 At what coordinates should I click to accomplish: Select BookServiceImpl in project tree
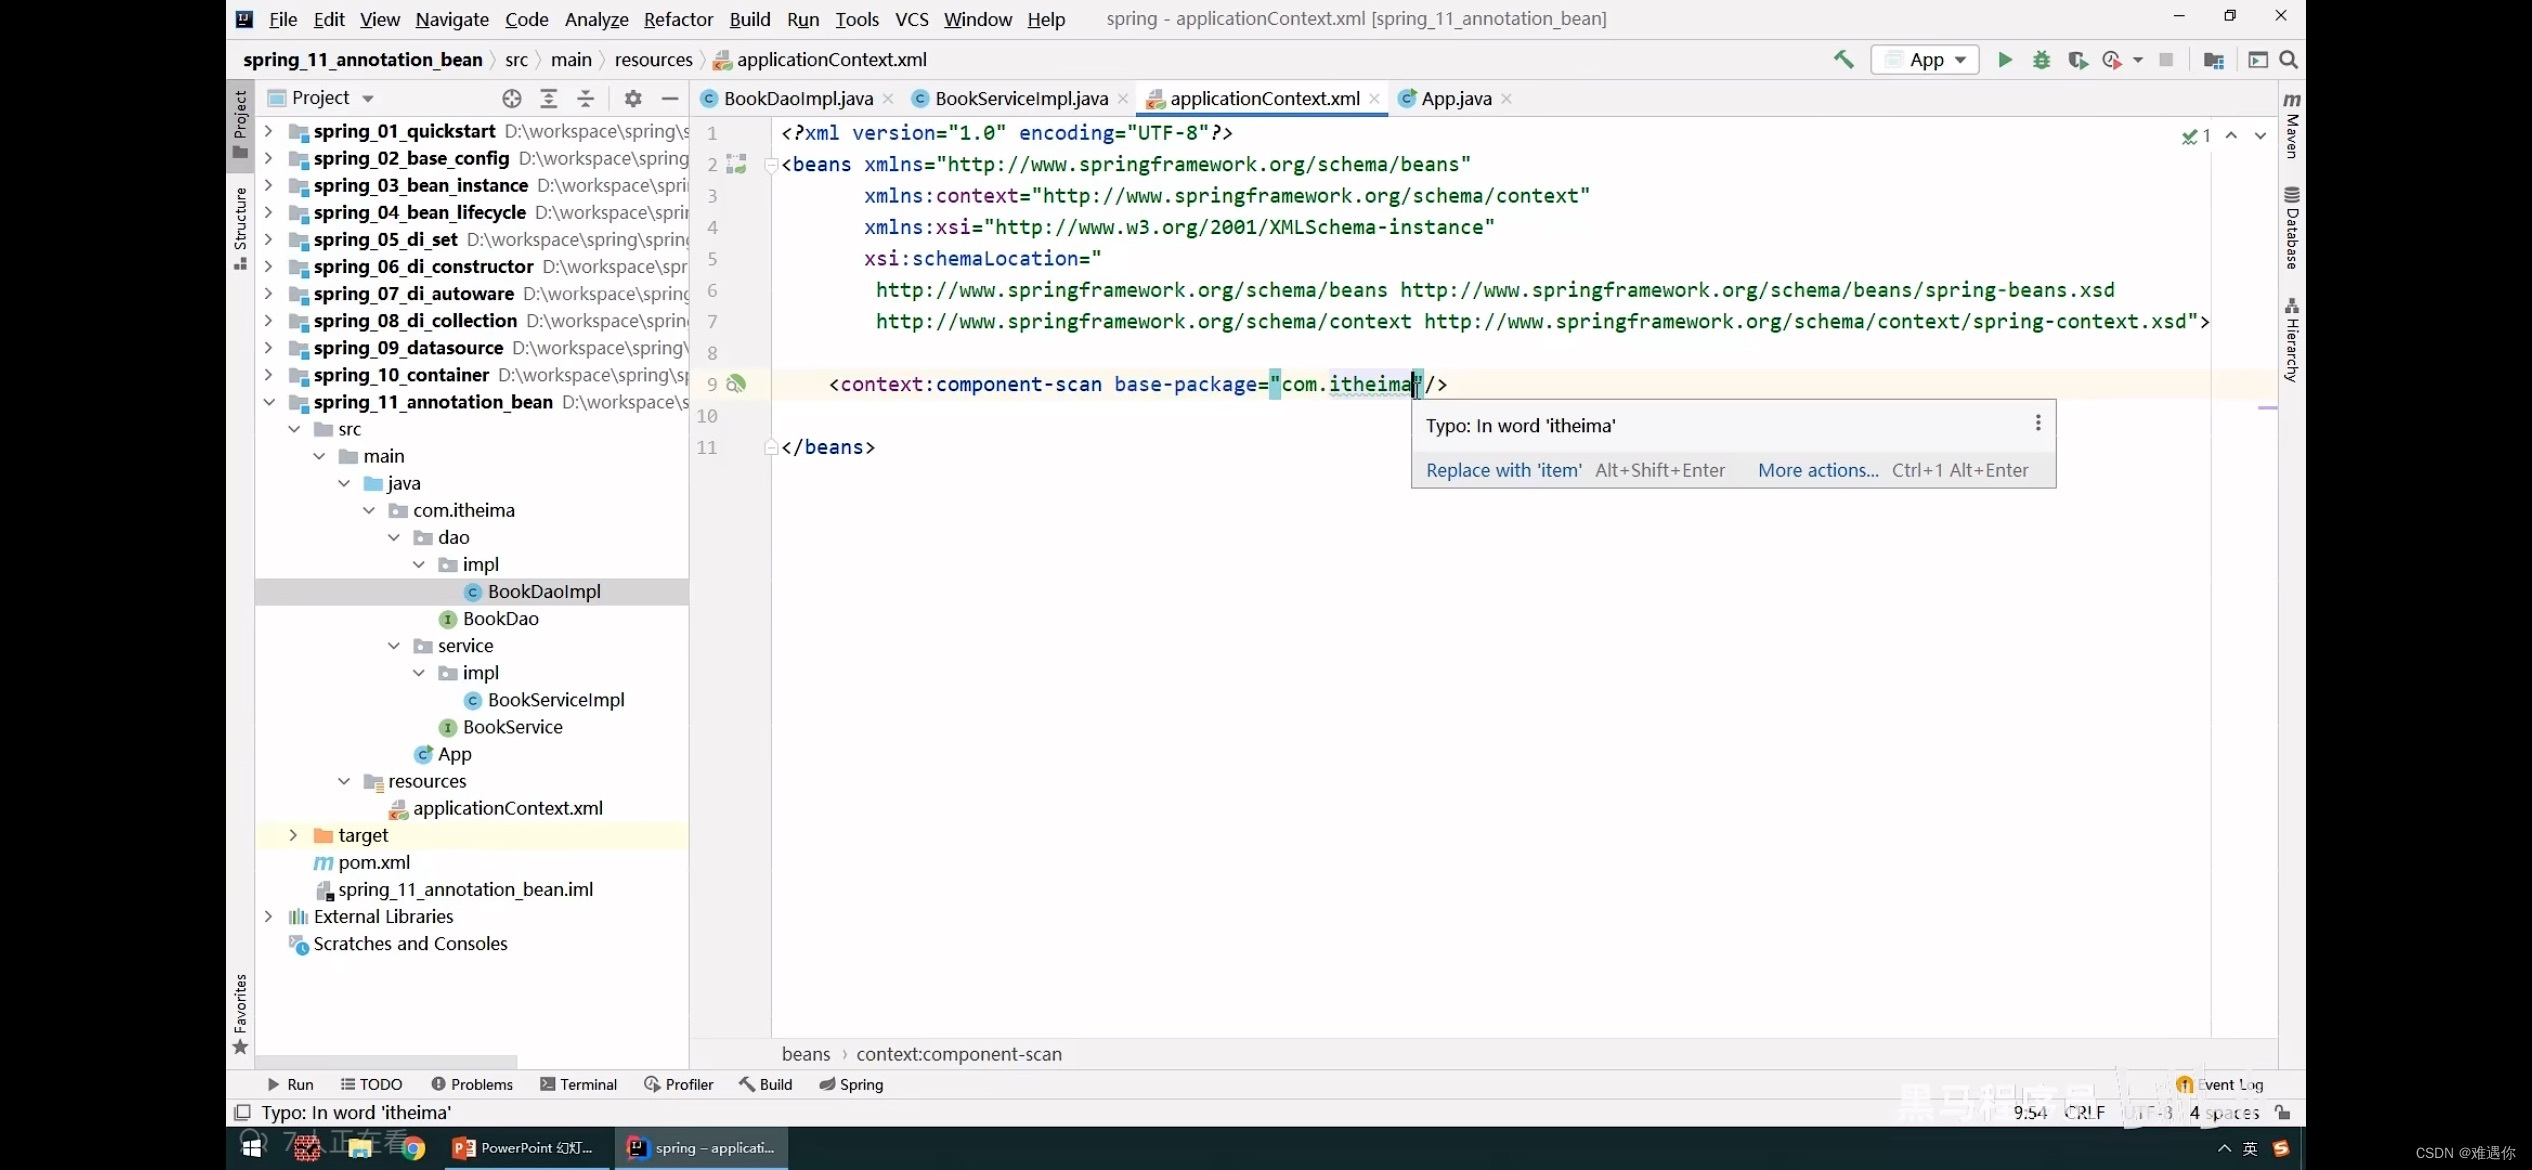tap(555, 700)
